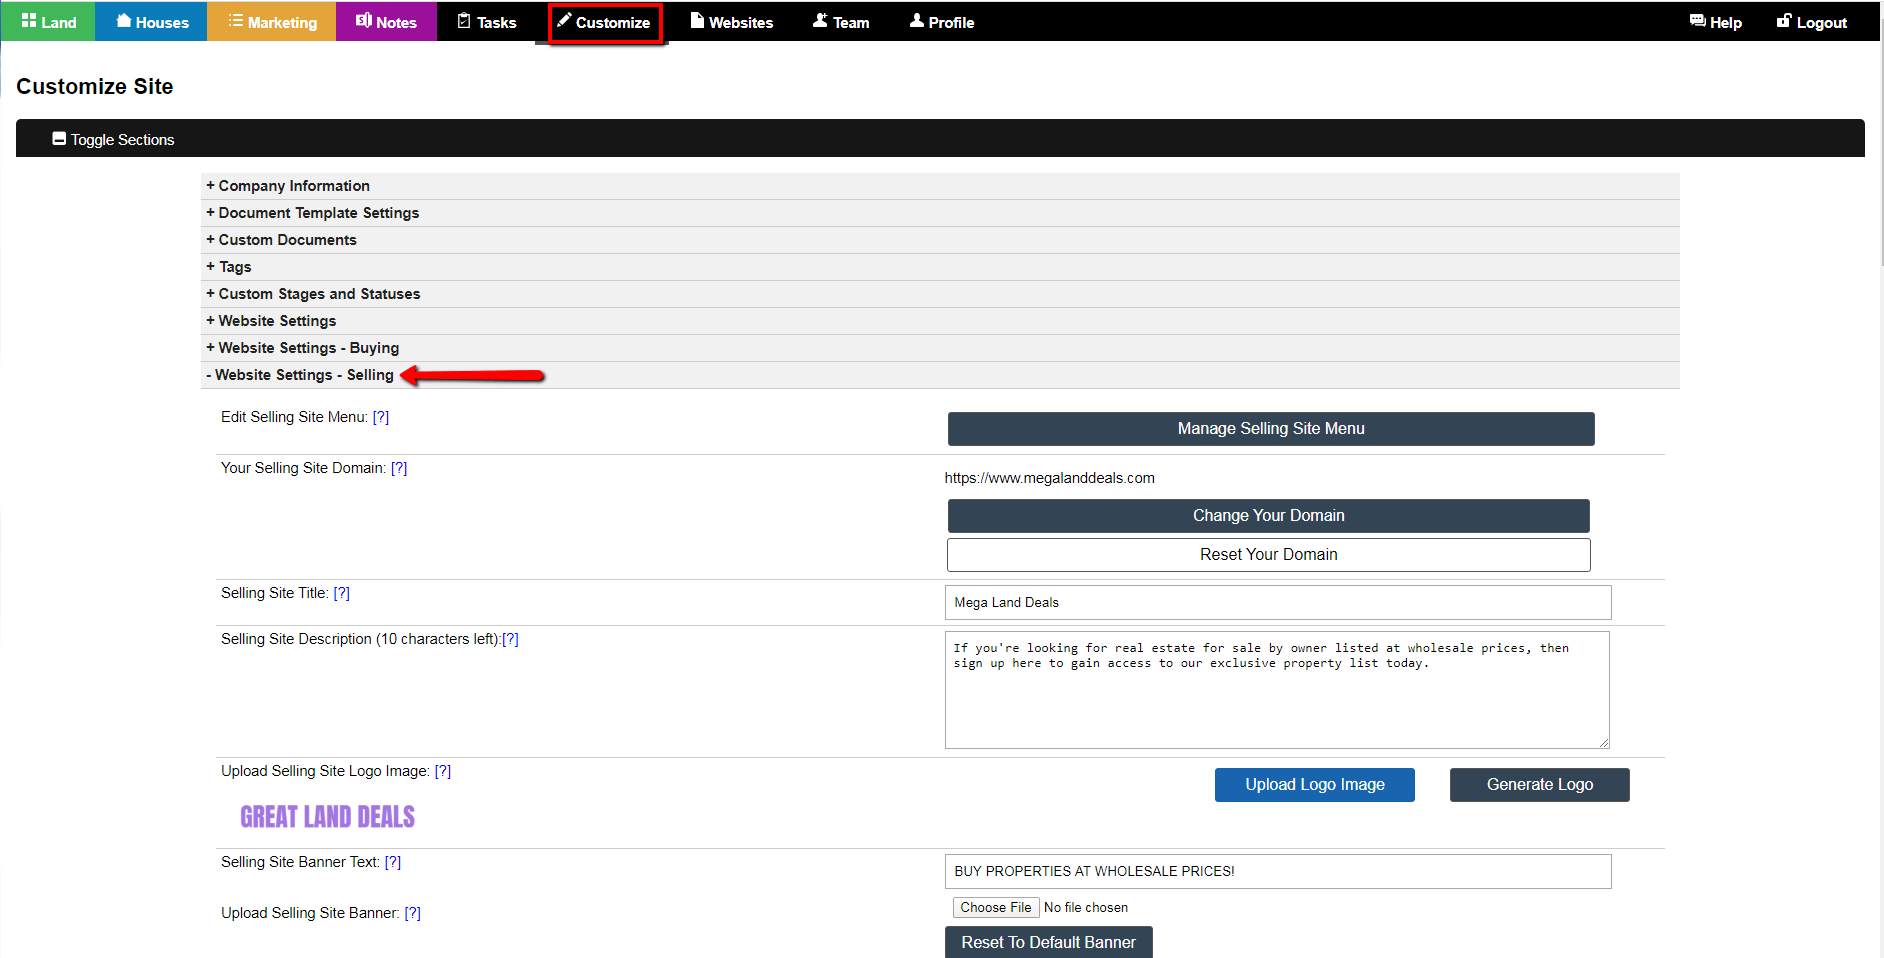Open the Websites menu item

pyautogui.click(x=732, y=22)
